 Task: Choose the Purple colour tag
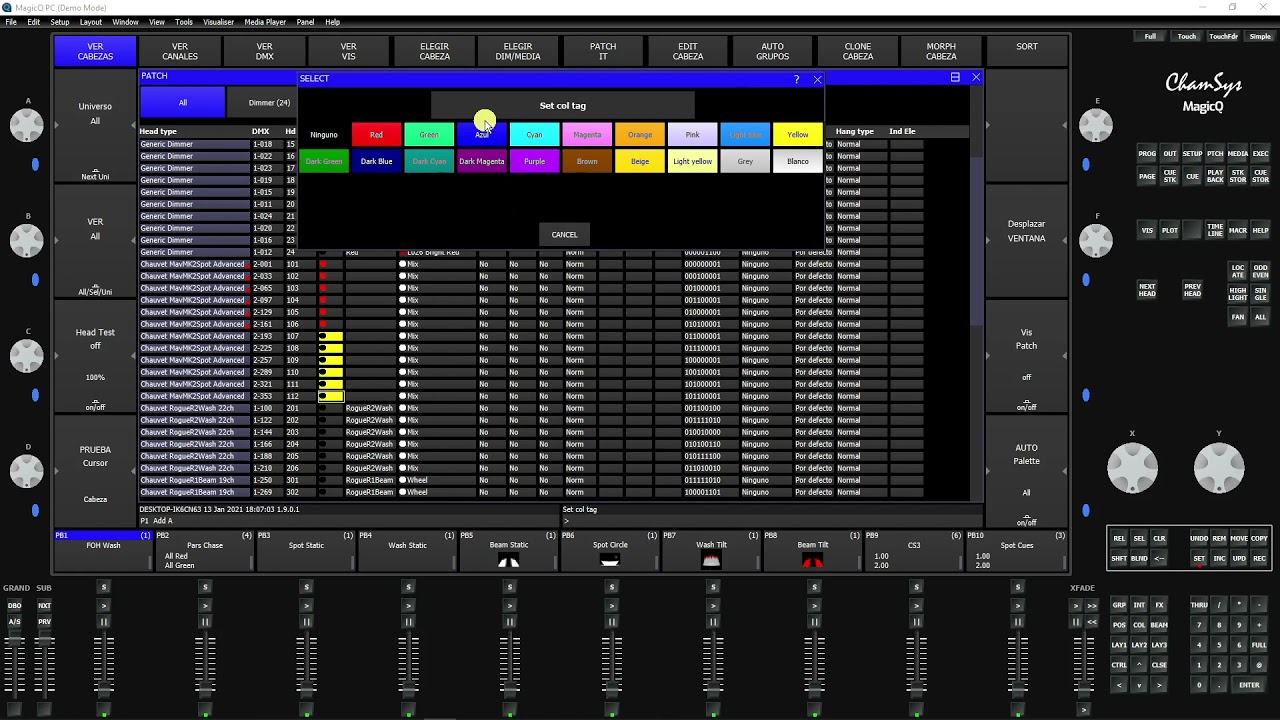[534, 161]
